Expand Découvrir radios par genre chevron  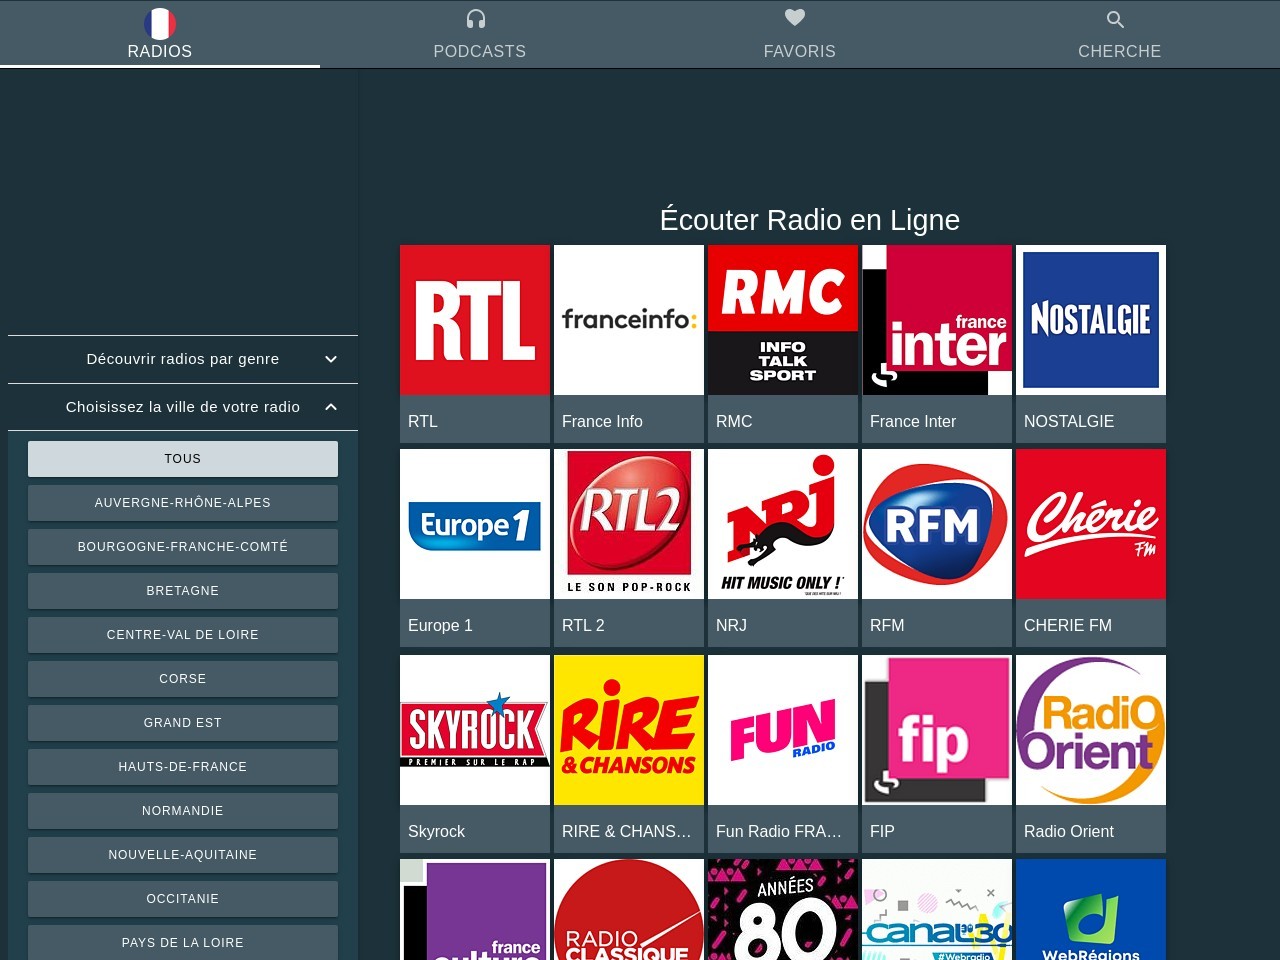(x=331, y=359)
